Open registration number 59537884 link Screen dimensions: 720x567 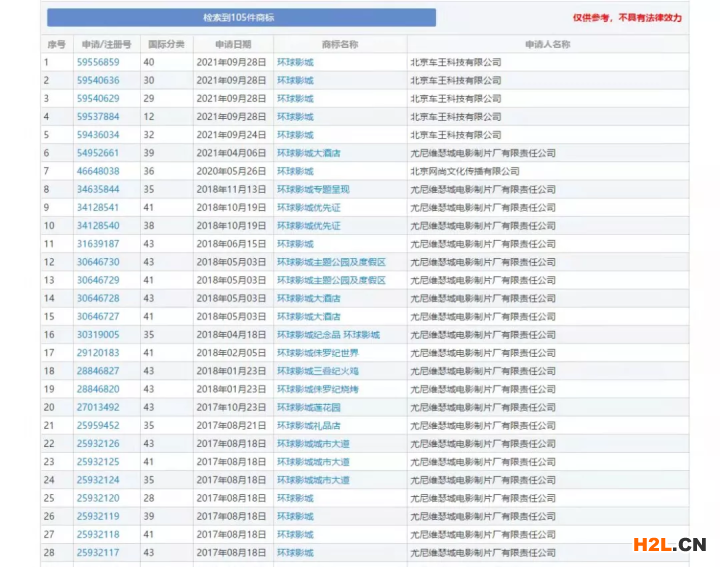(x=98, y=117)
